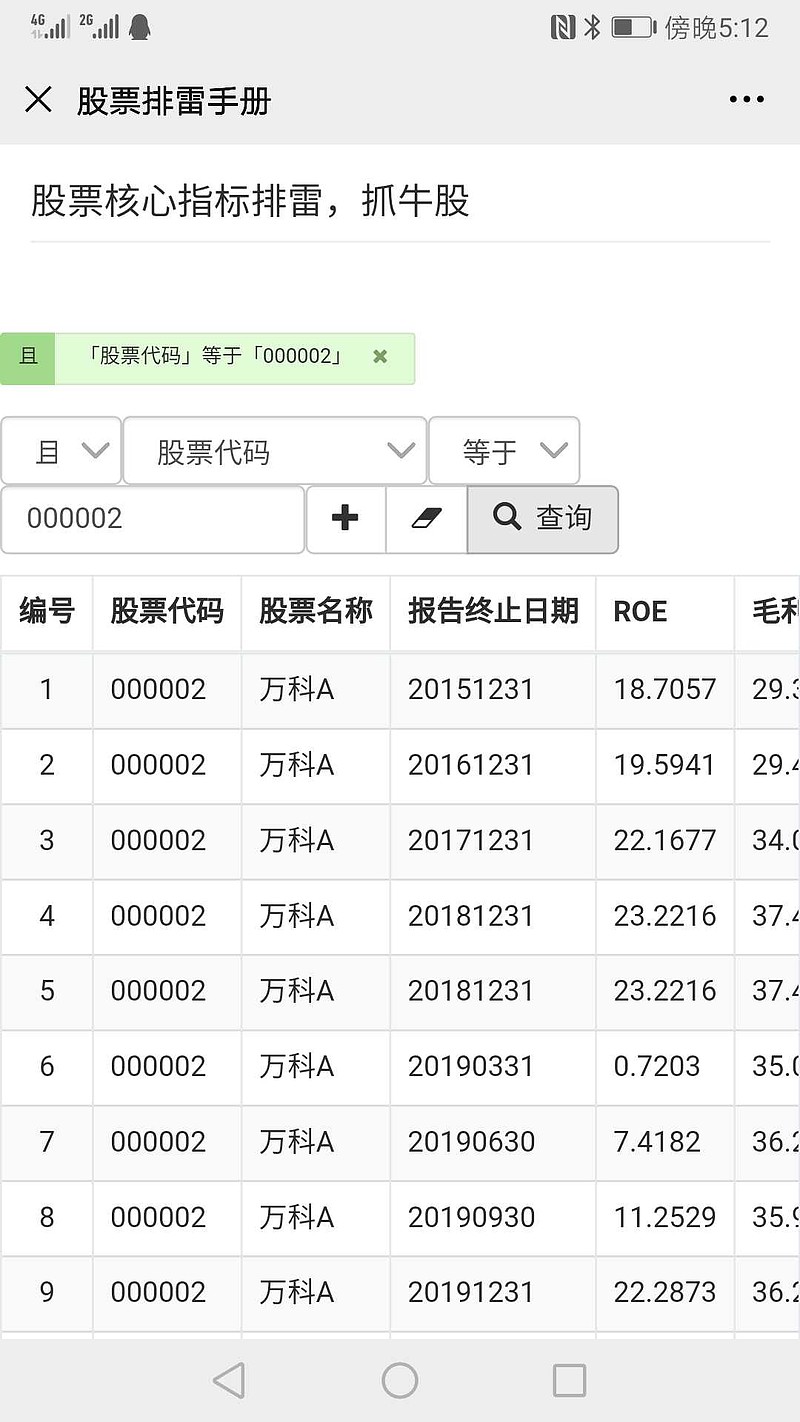
Task: Click ROE value 19.5941
Action: point(665,765)
